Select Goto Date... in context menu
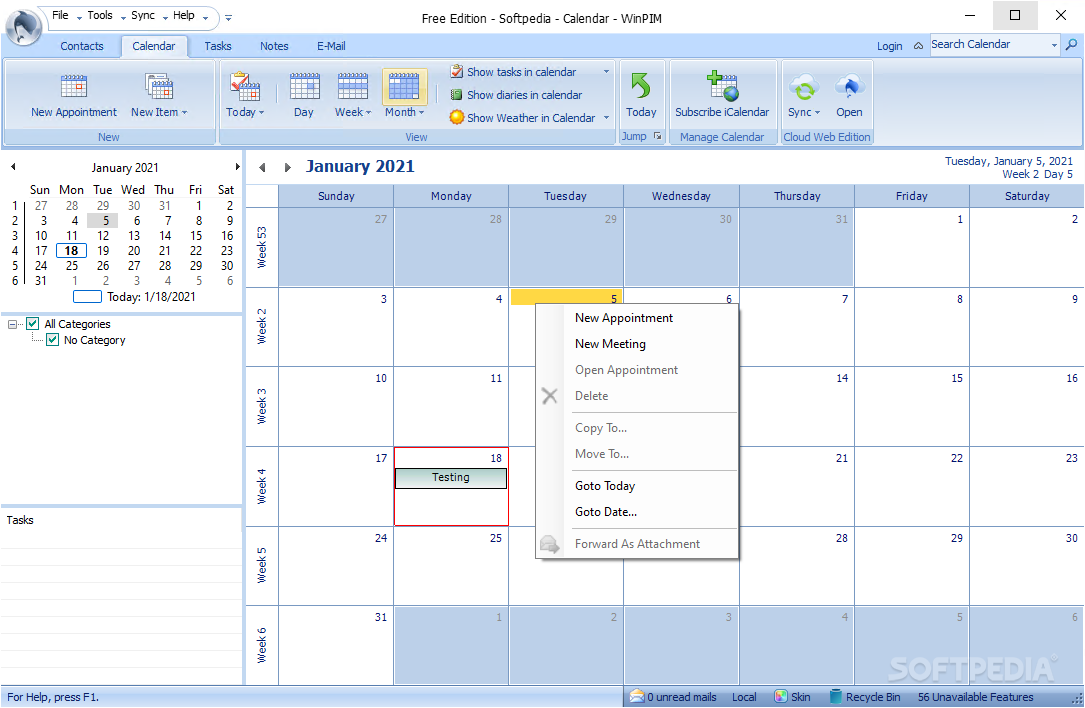This screenshot has height=708, width=1085. click(x=637, y=512)
